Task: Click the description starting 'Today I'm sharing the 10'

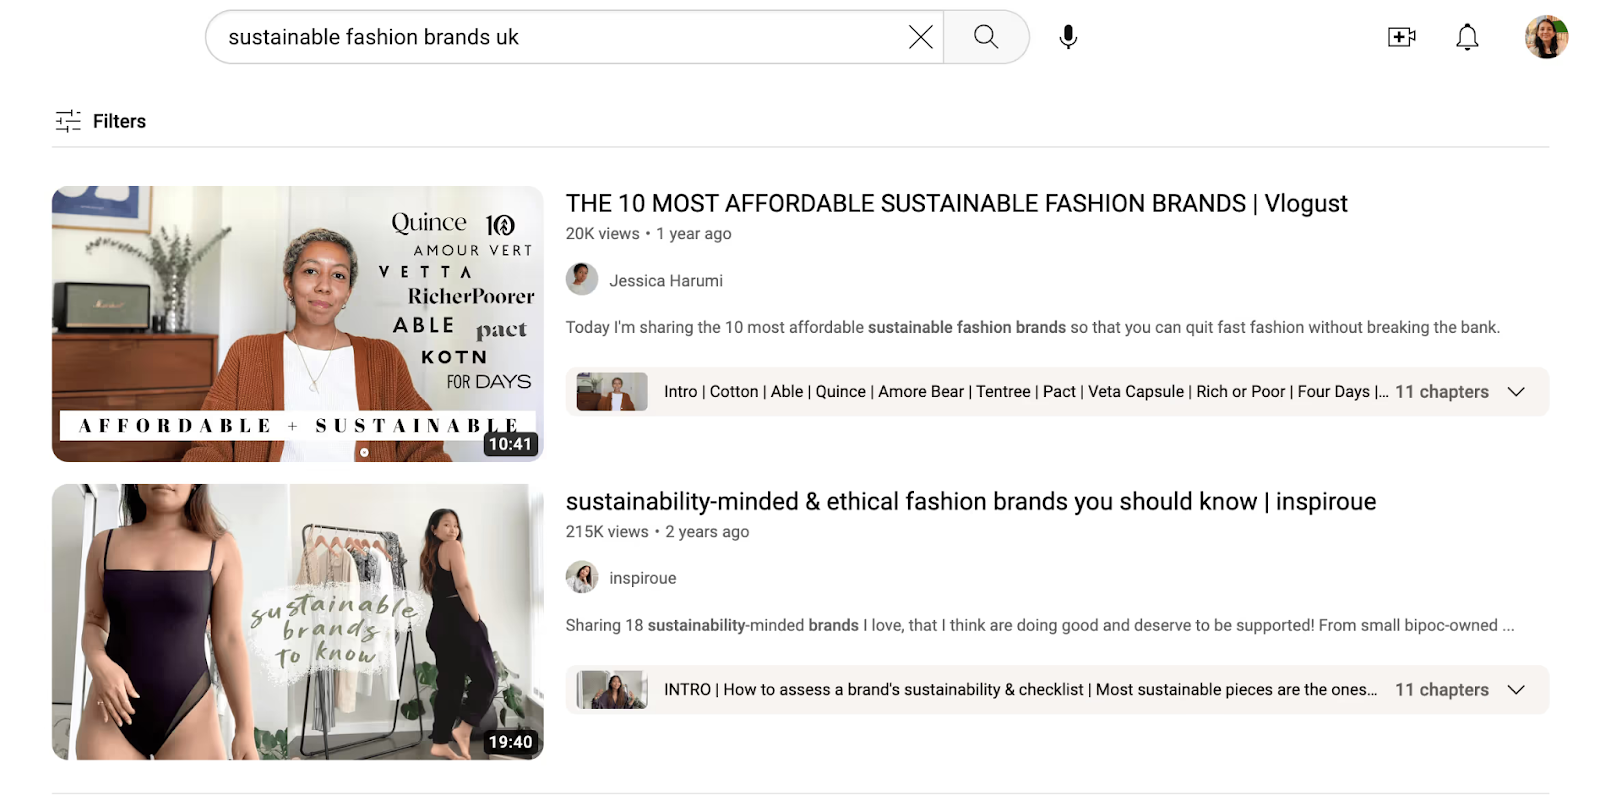Action: tap(1033, 327)
